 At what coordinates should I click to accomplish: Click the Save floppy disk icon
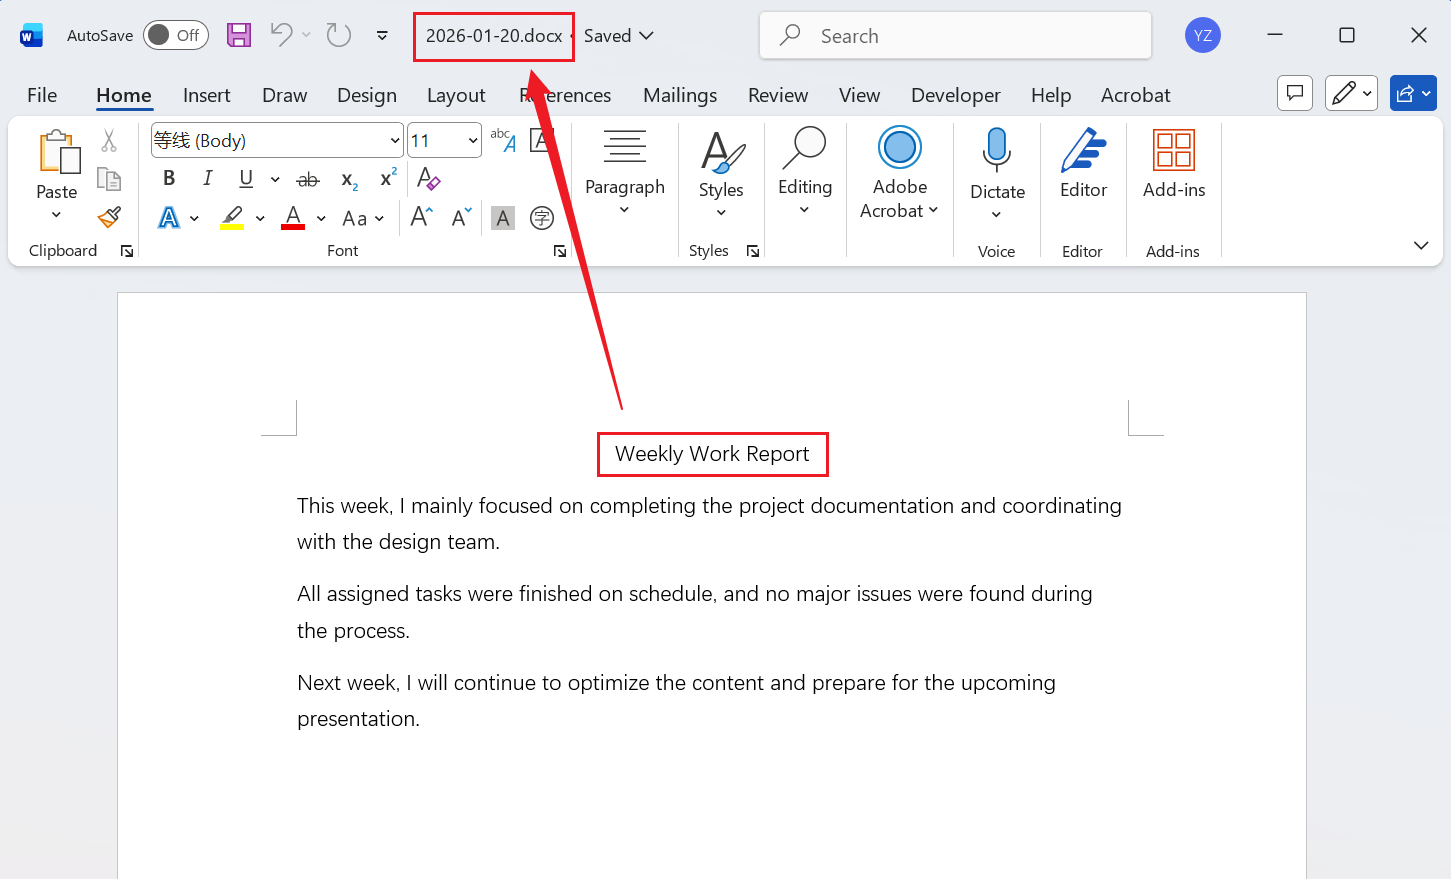[x=239, y=35]
